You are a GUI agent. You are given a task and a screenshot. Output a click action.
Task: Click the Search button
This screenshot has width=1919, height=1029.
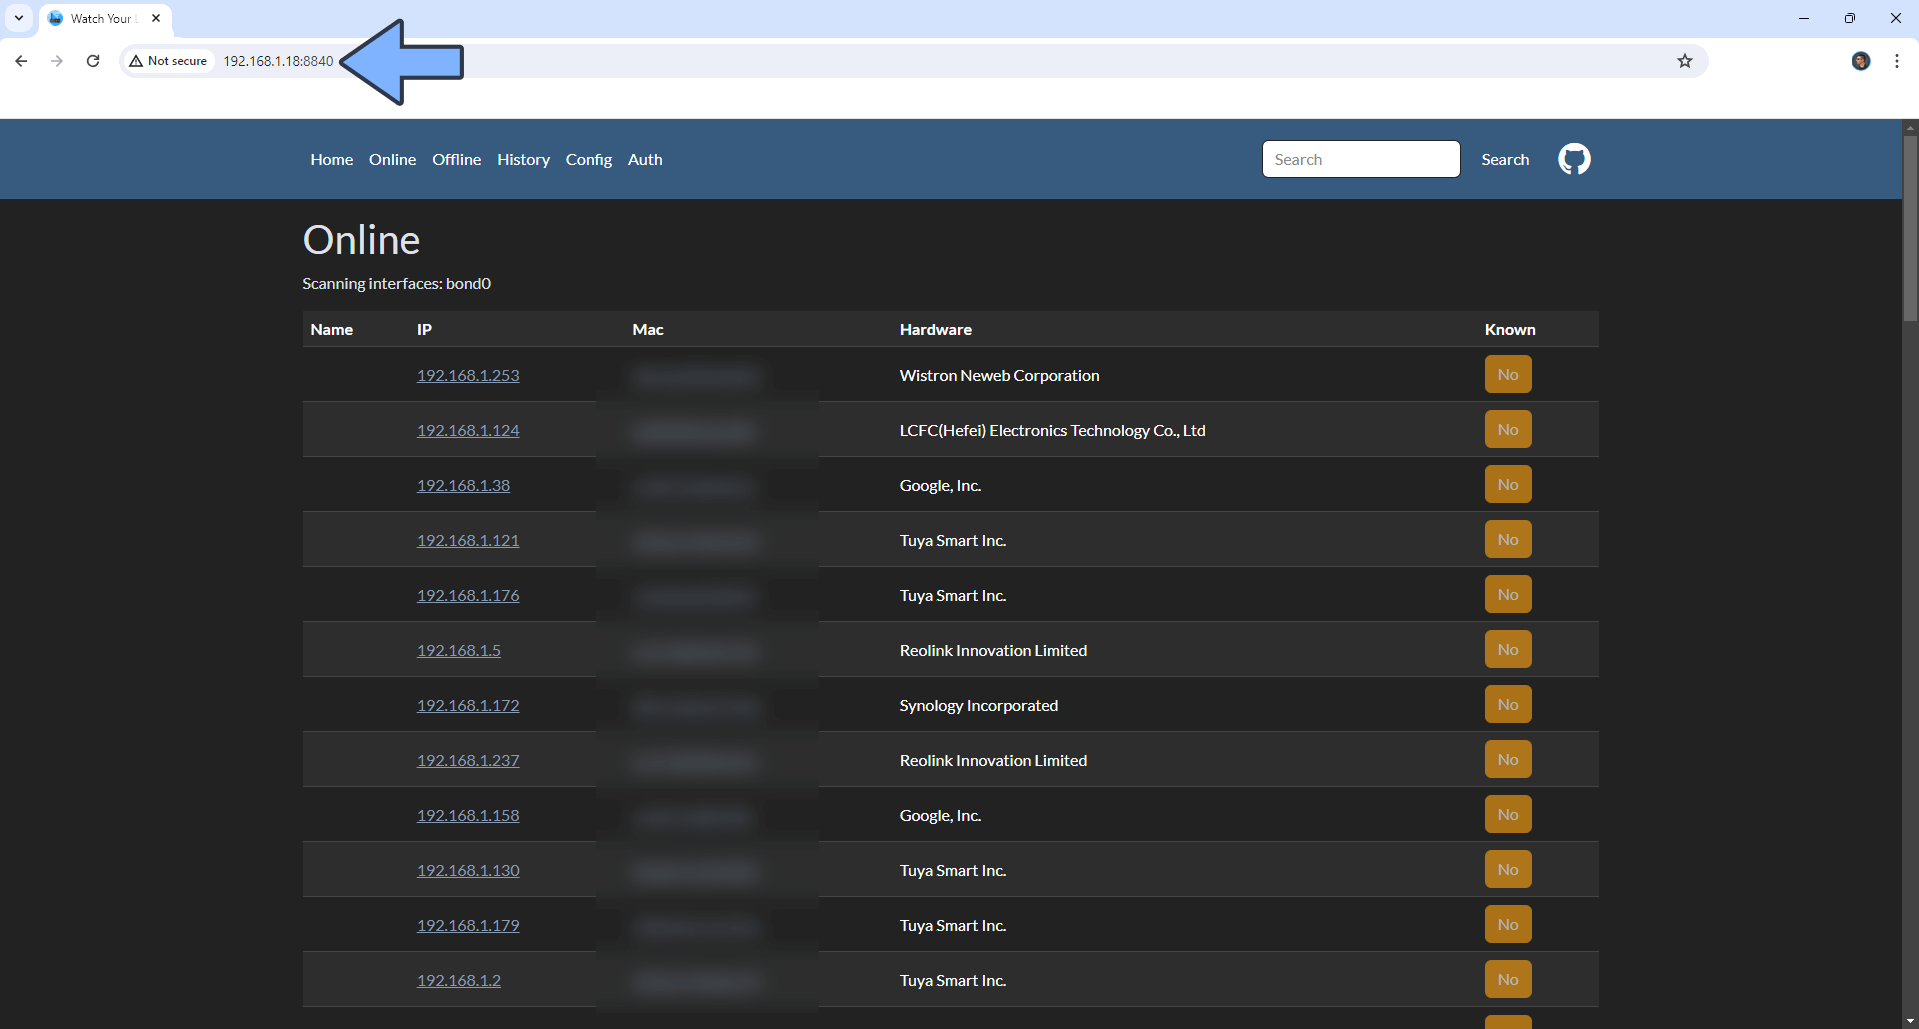coord(1505,159)
